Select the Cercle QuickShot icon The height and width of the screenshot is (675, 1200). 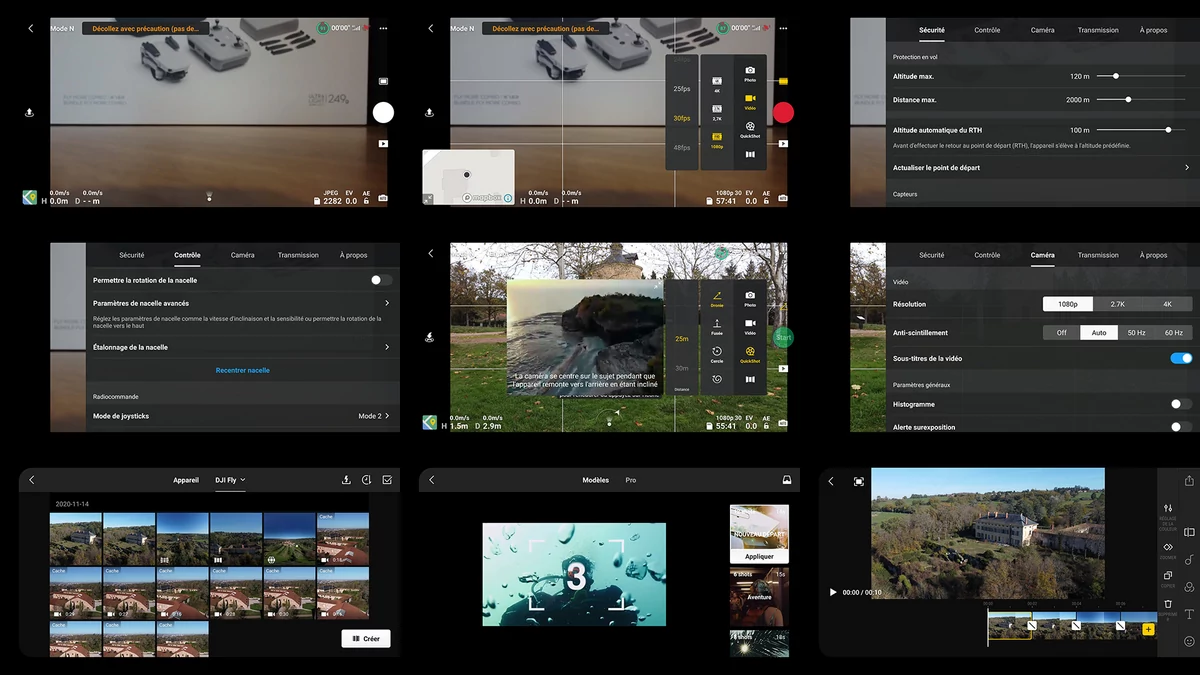(x=717, y=354)
